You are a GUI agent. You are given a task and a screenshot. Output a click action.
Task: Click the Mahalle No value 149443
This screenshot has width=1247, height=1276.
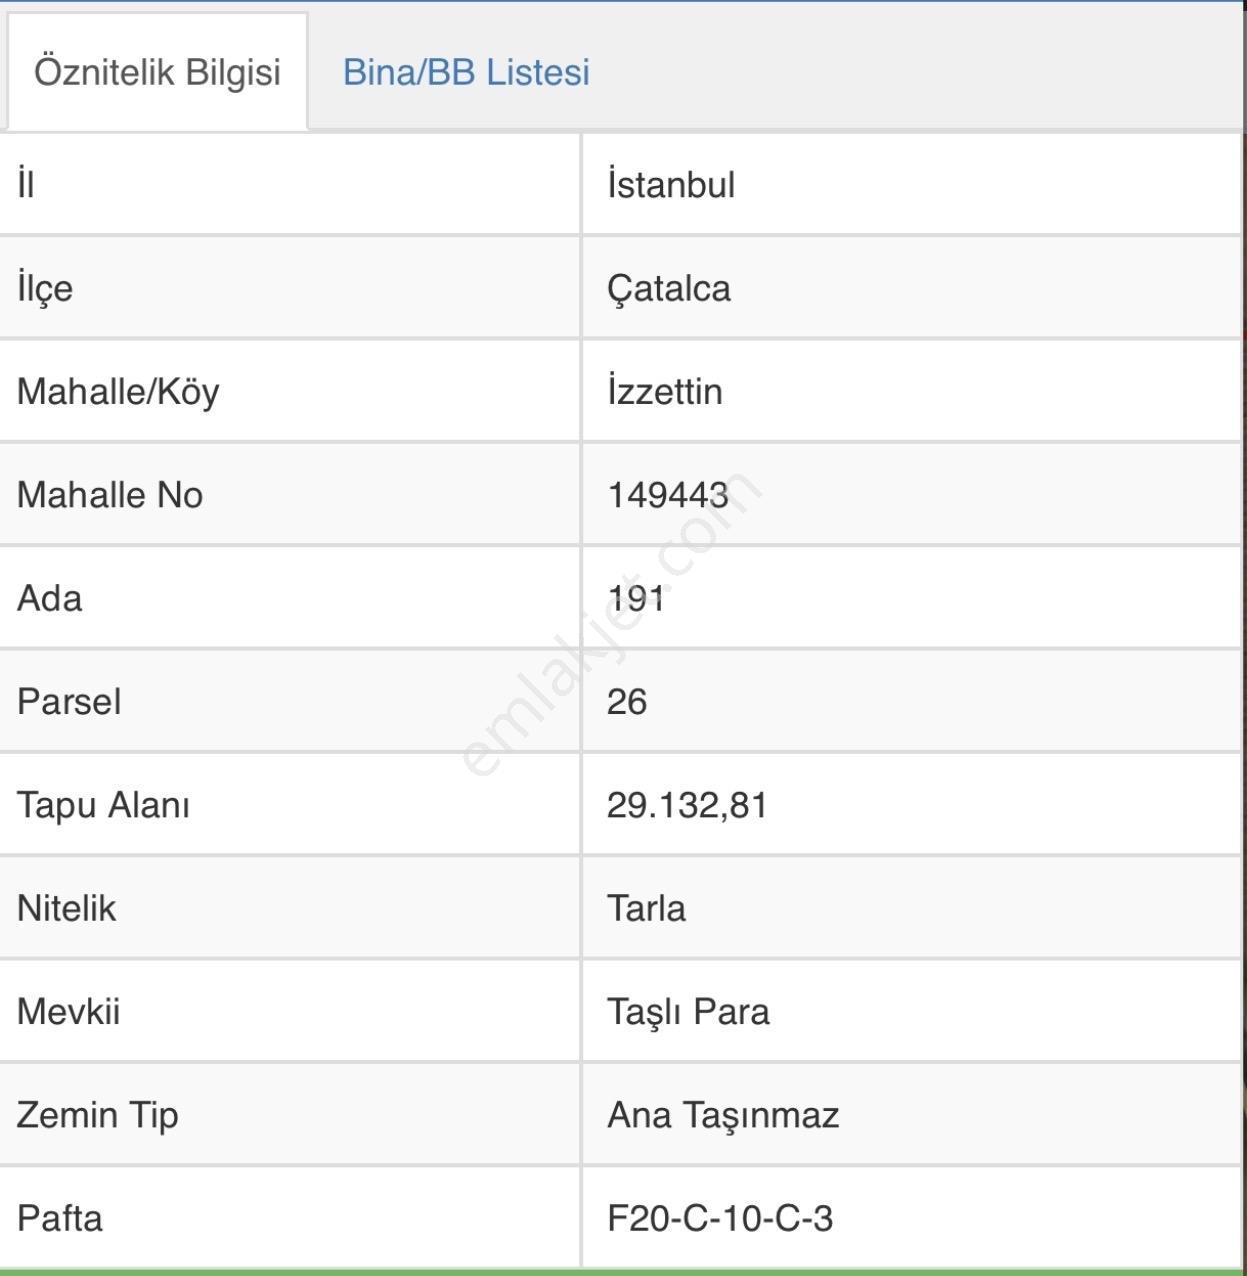[668, 494]
